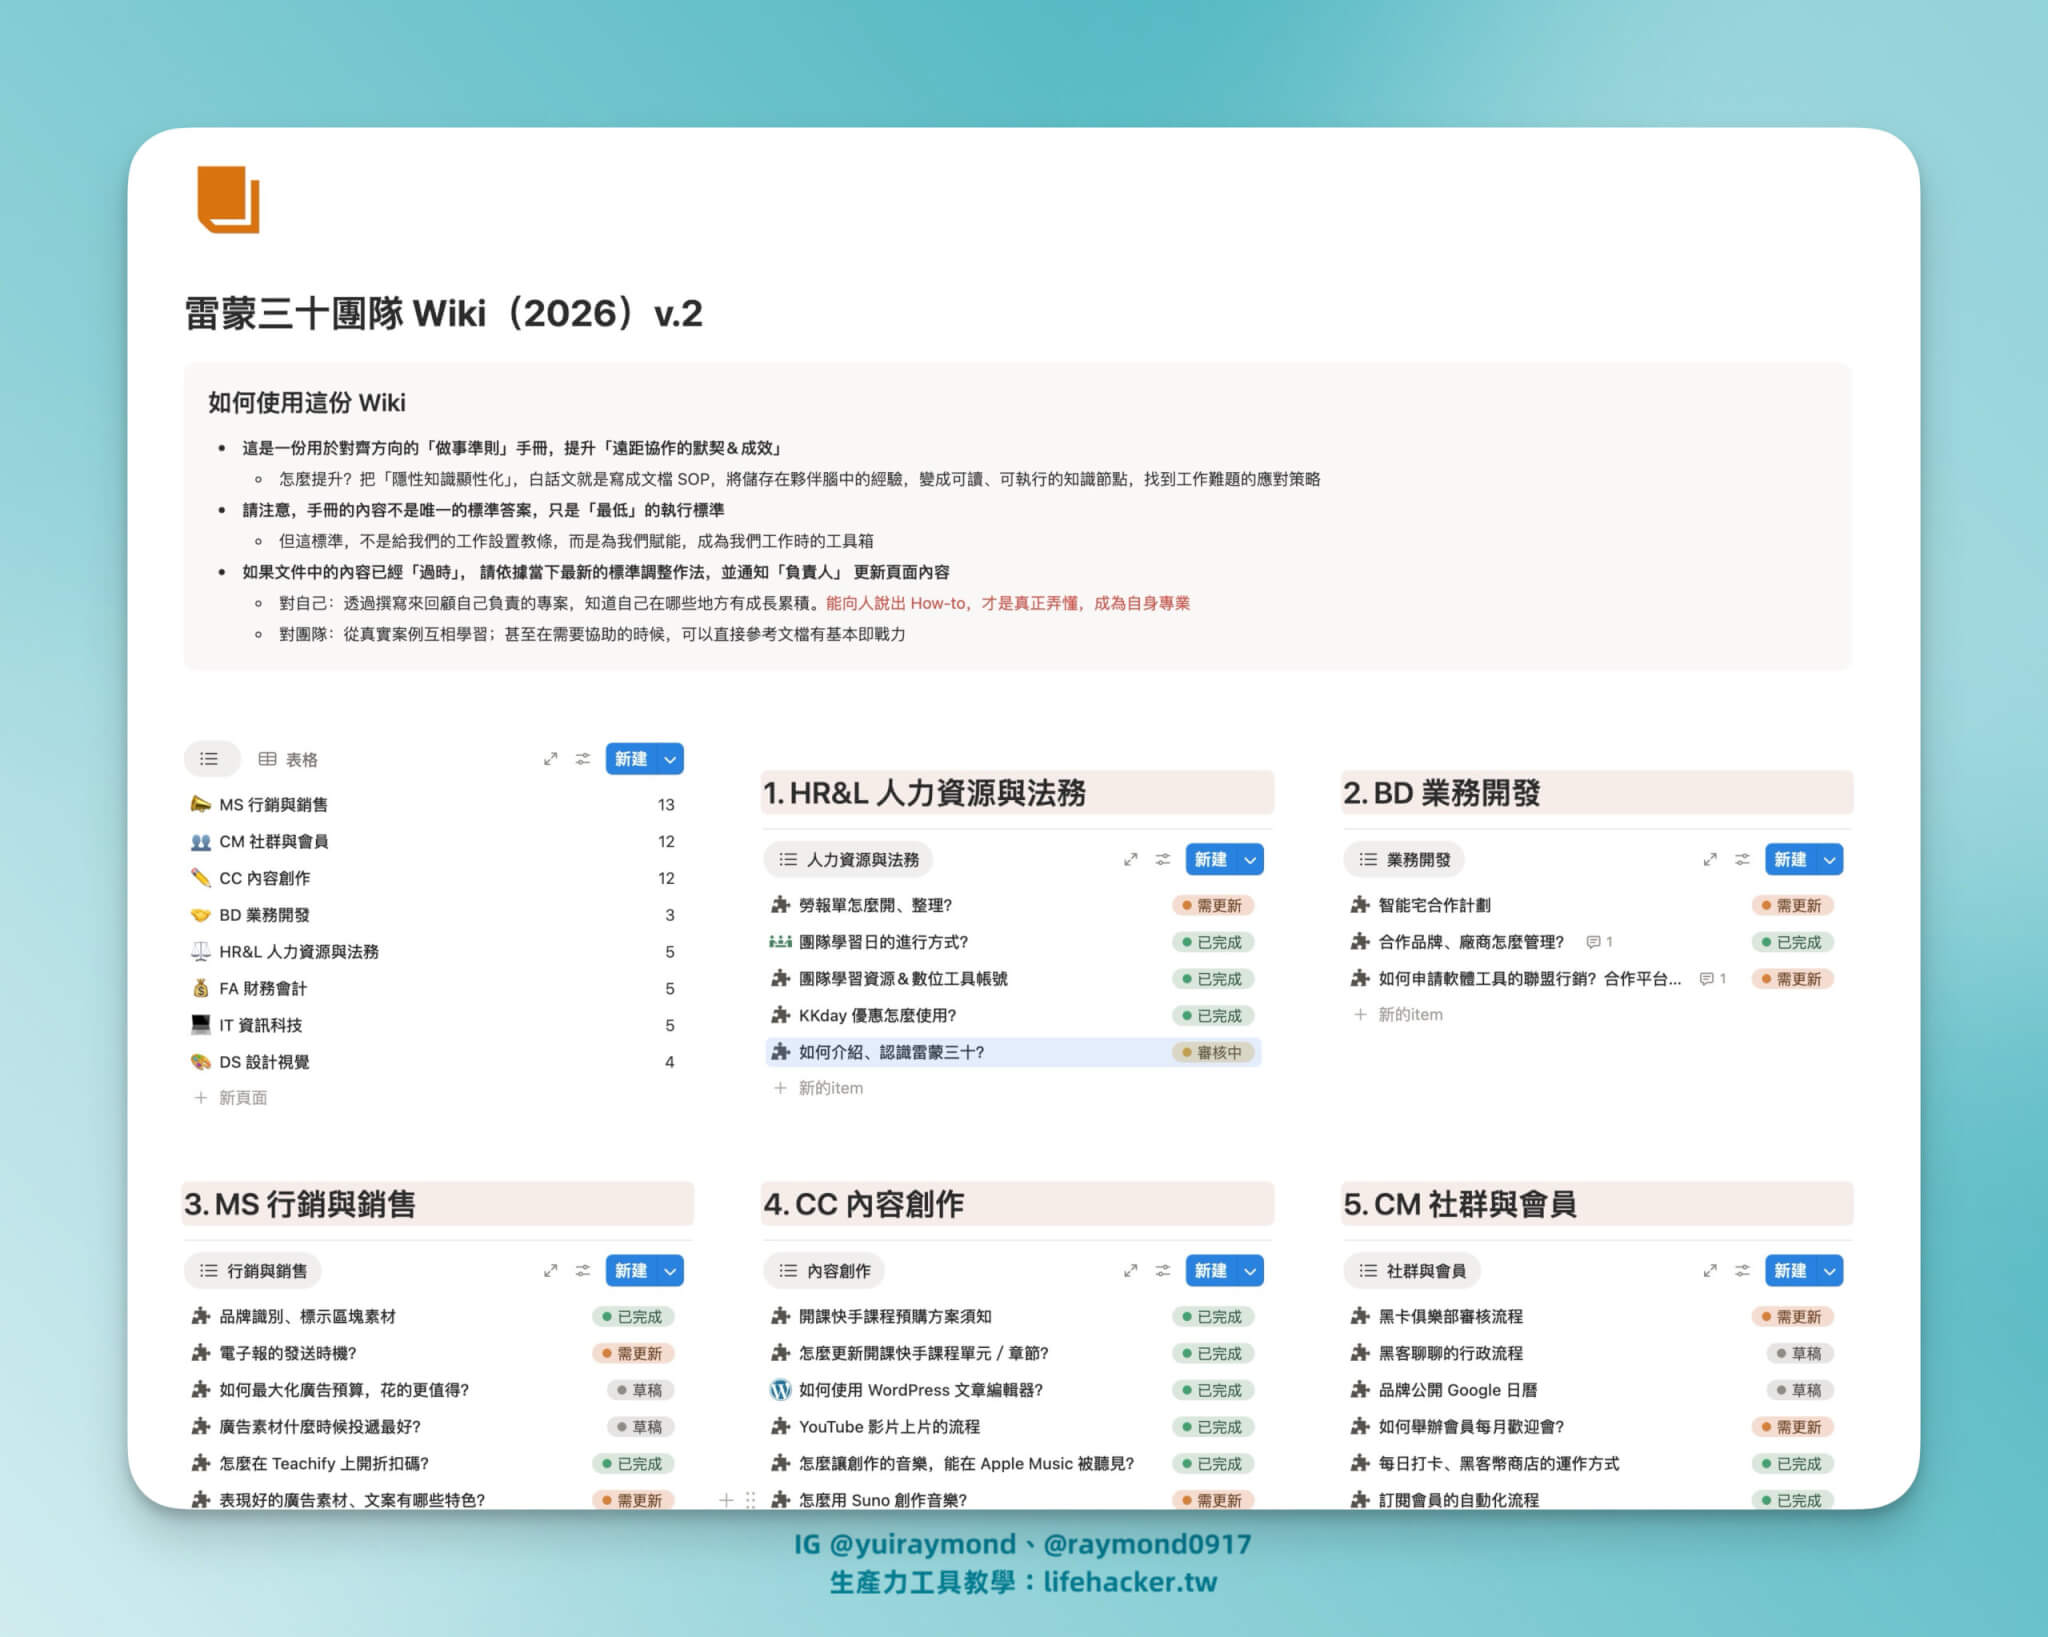Open the YouTube 影片上片的流程 page
The image size is (2048, 1637).
pyautogui.click(x=888, y=1427)
